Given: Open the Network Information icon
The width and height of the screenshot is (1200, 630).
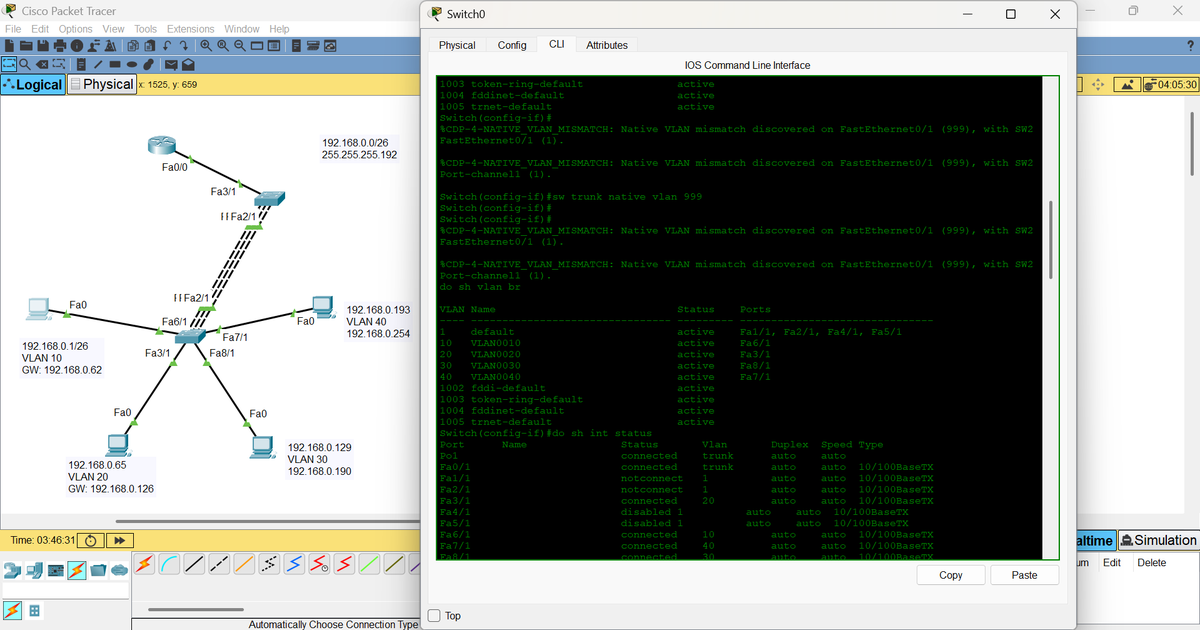Looking at the screenshot, I should [x=77, y=46].
